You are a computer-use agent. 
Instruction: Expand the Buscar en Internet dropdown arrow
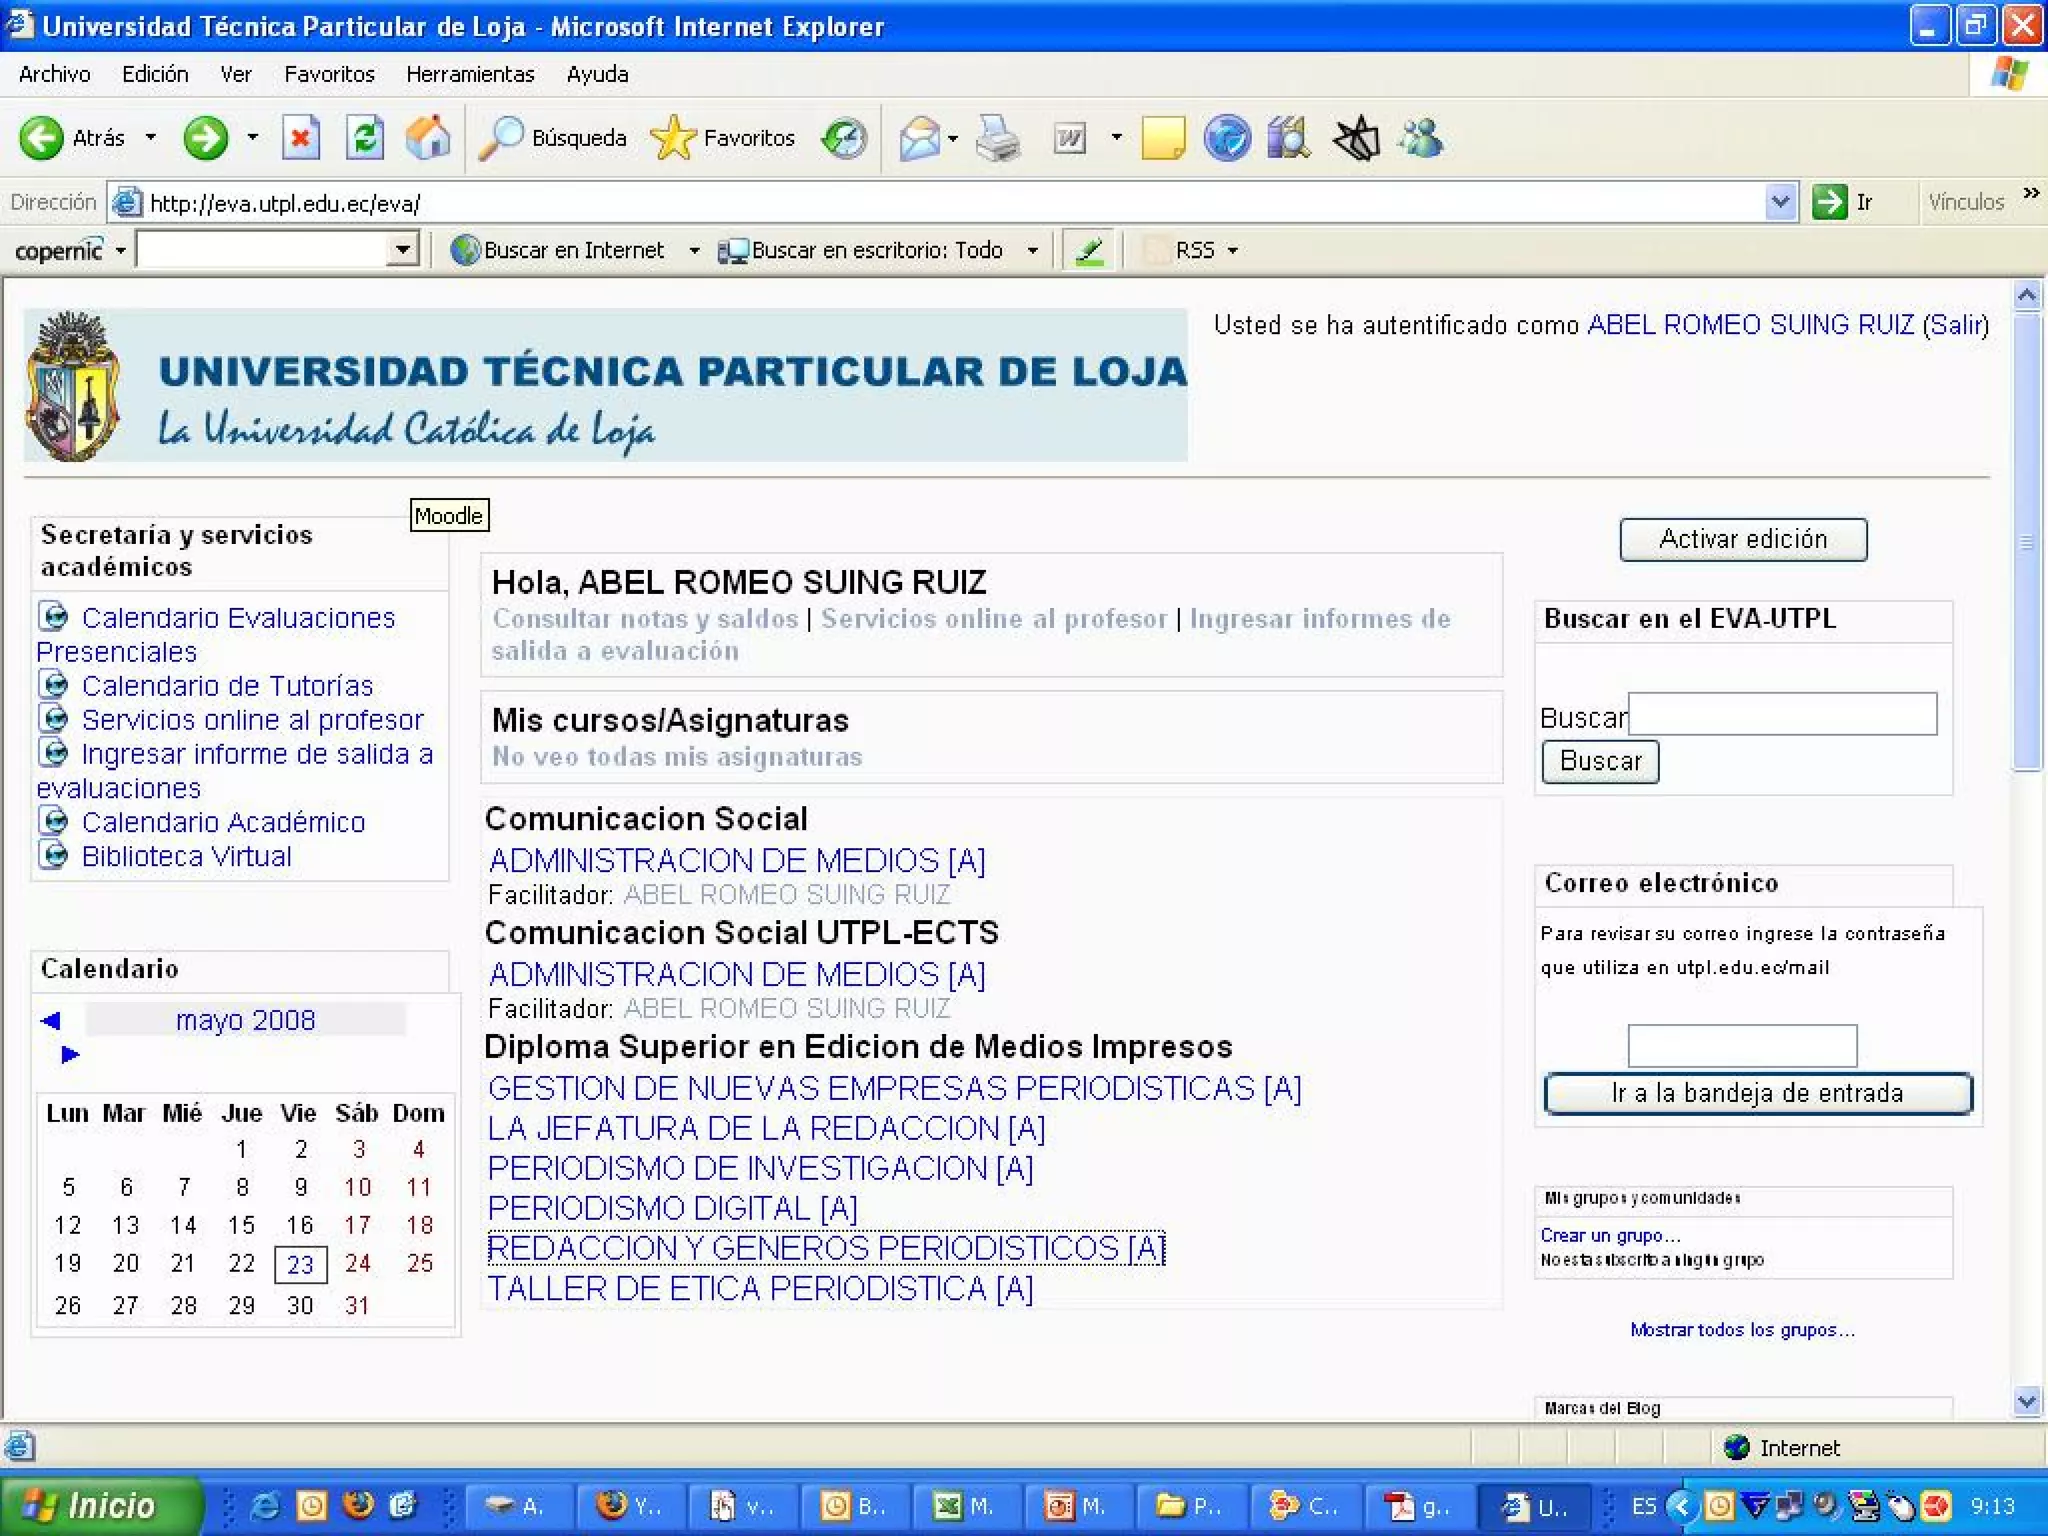tap(694, 250)
